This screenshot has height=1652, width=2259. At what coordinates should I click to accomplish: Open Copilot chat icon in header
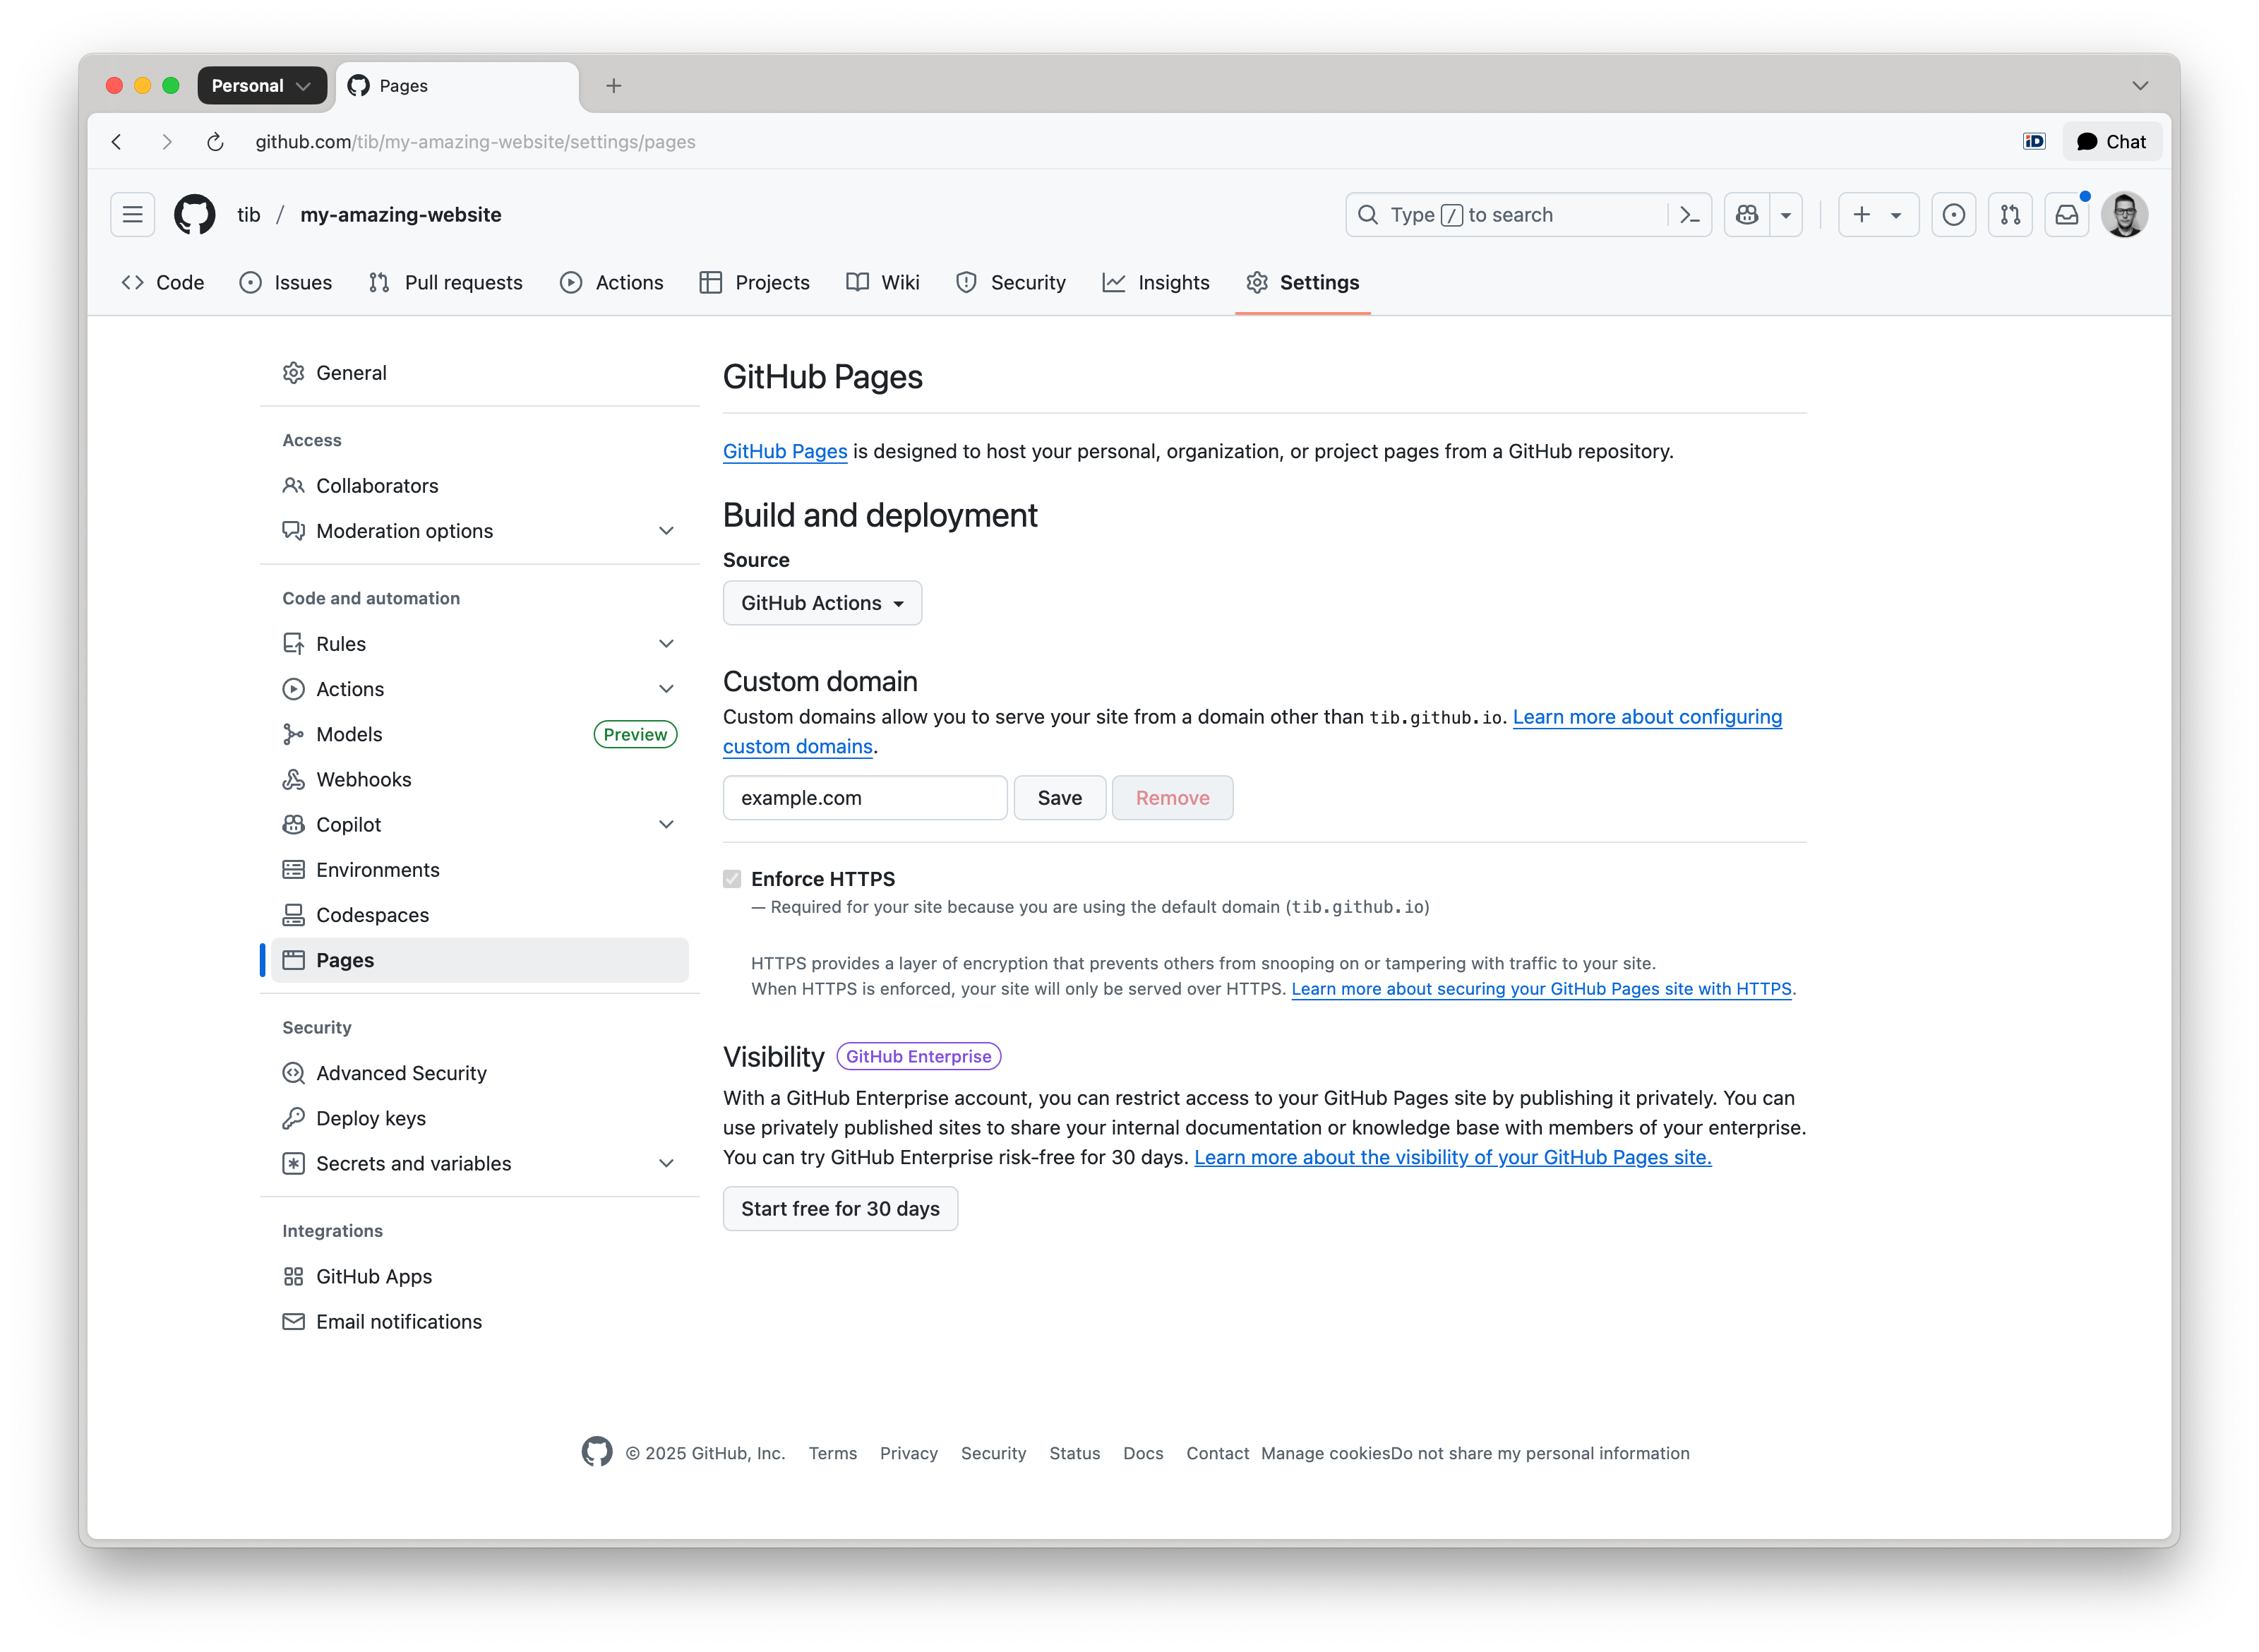tap(1747, 215)
